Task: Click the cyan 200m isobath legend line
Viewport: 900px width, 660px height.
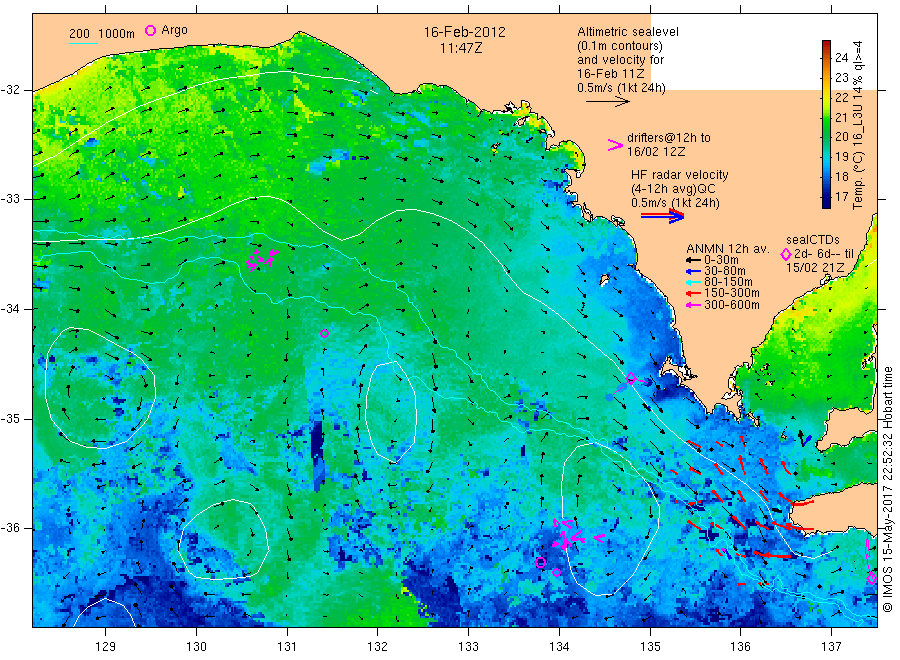Action: click(x=83, y=43)
